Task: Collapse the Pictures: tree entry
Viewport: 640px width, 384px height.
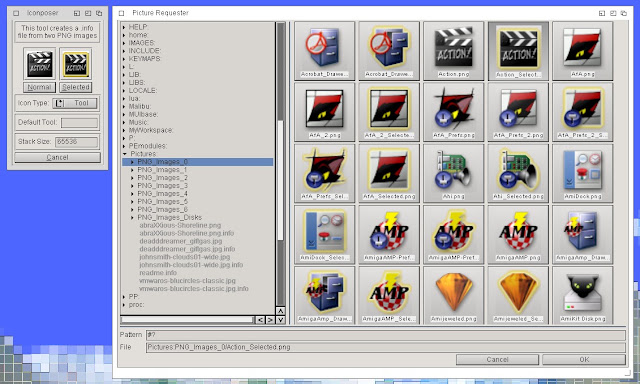Action: [125, 154]
